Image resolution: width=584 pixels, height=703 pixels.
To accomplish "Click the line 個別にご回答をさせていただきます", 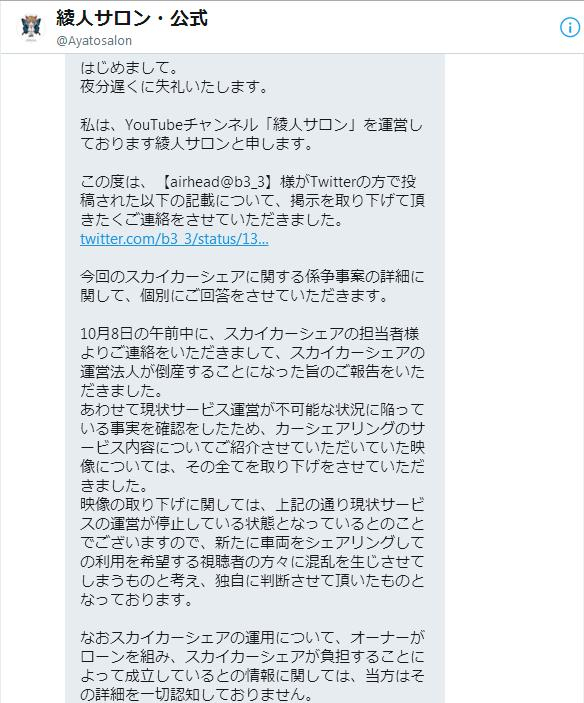I will [234, 296].
